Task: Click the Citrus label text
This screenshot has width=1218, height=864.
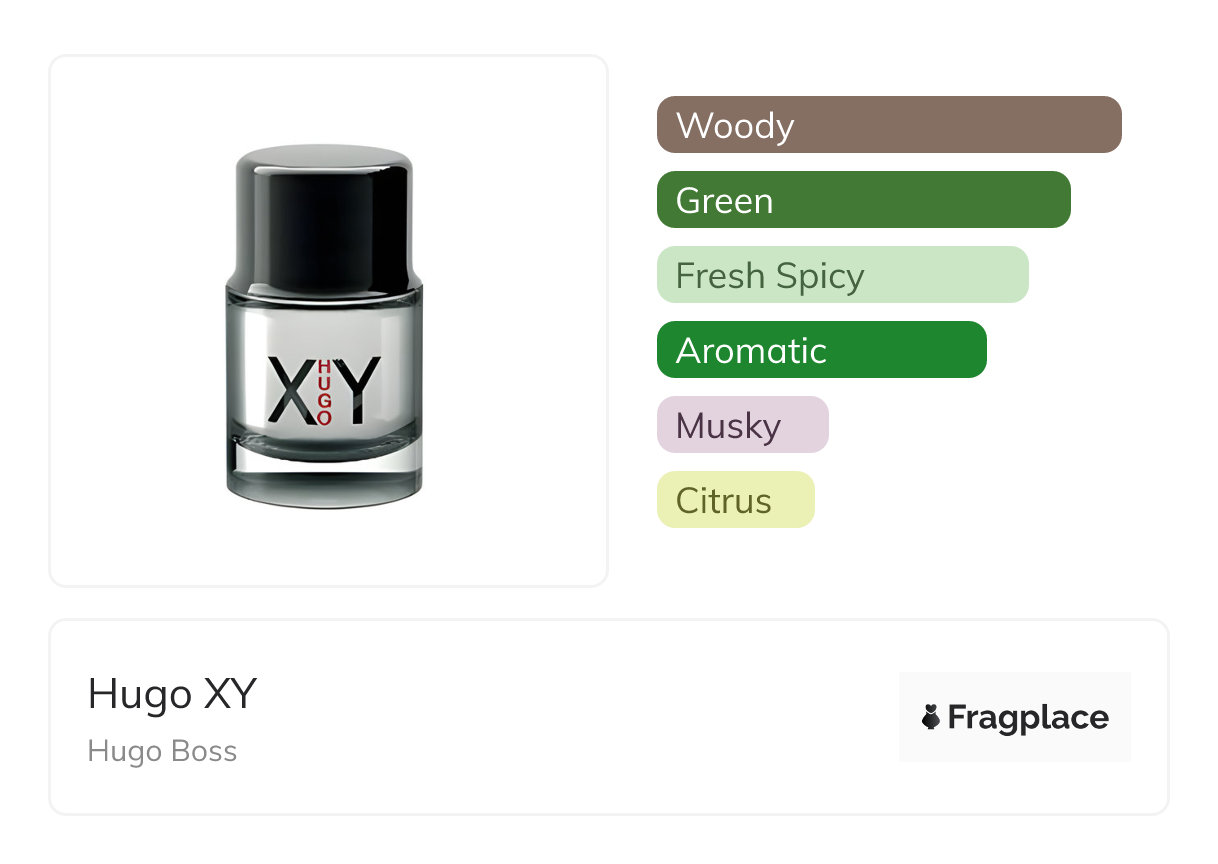Action: click(724, 501)
